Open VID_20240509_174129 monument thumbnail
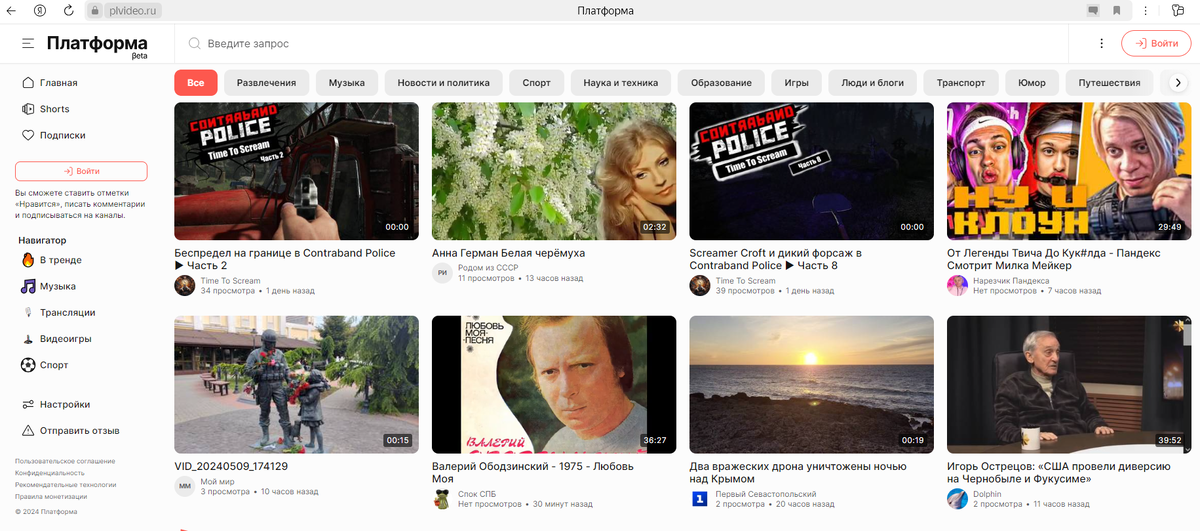 click(296, 384)
